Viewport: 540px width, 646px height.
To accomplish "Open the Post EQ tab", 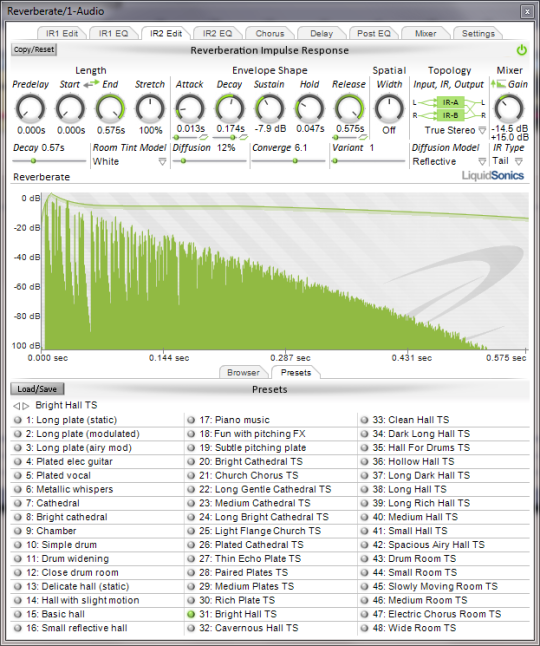I will click(374, 33).
